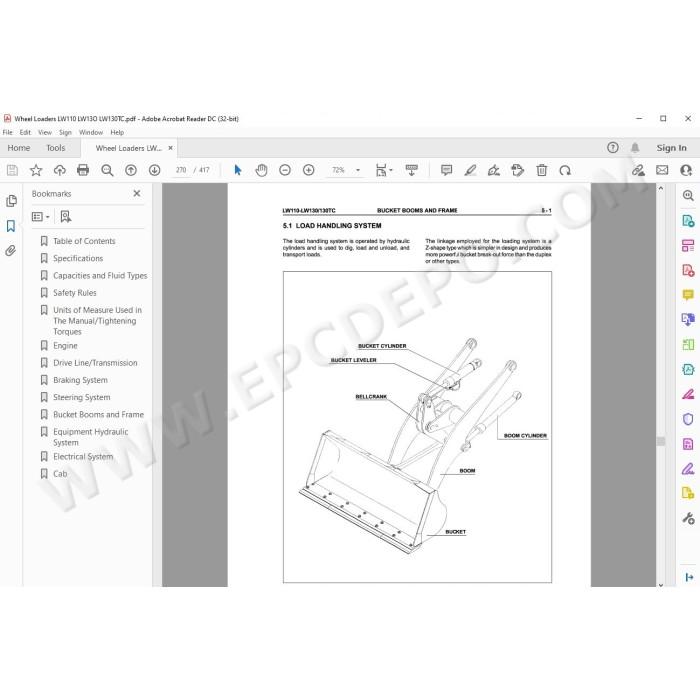Click the share with others icon
The width and height of the screenshot is (700, 700).
click(686, 170)
